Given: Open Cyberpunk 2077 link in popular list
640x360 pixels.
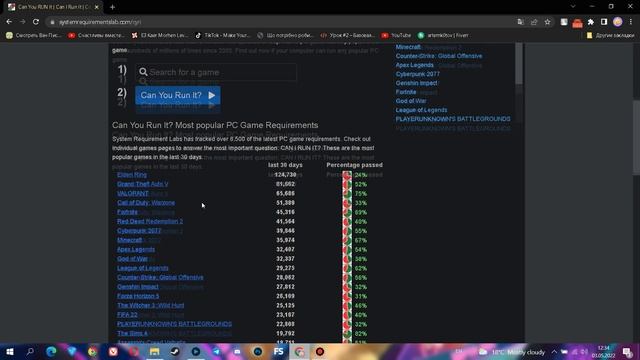Looking at the screenshot, I should 139,231.
